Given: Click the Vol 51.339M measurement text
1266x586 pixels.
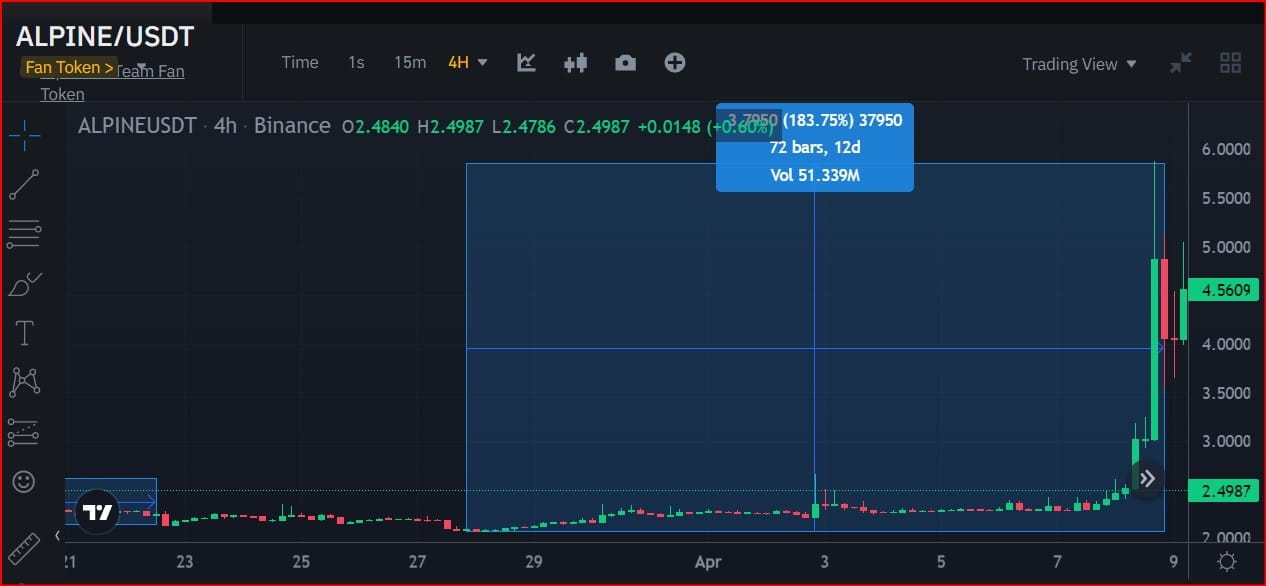Looking at the screenshot, I should pos(815,176).
